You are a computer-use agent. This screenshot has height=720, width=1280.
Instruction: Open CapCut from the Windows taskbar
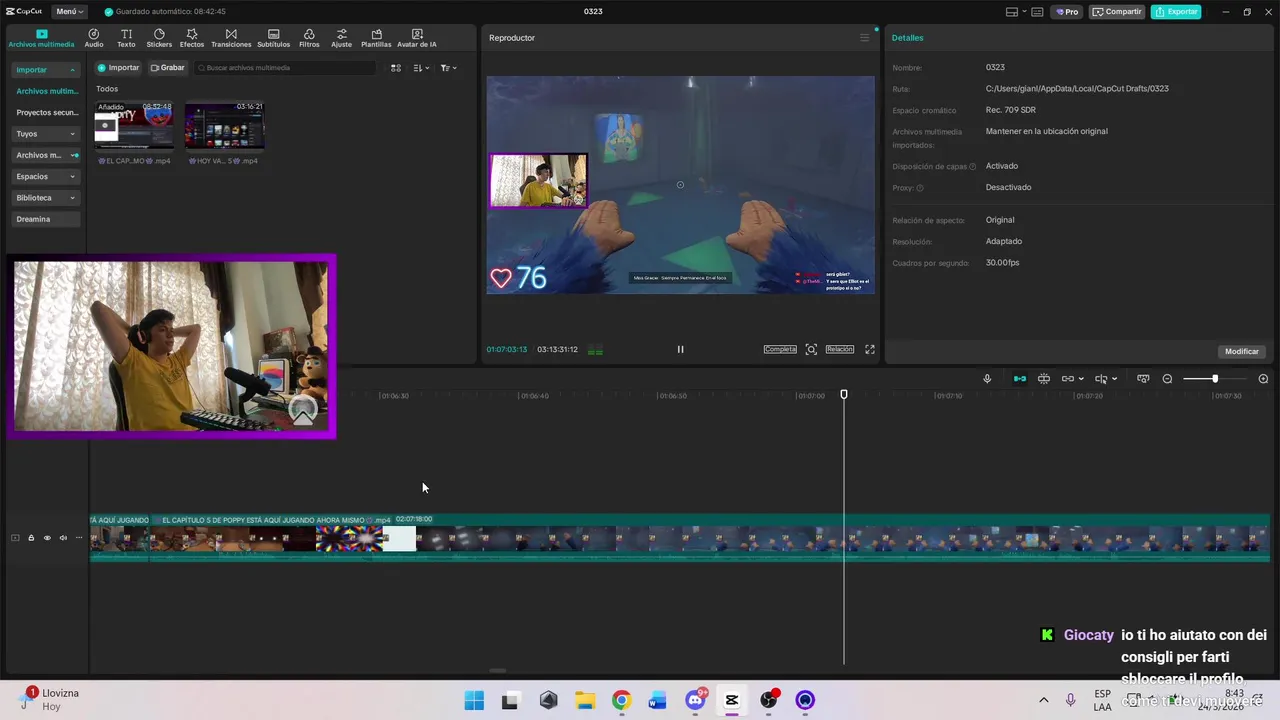732,700
